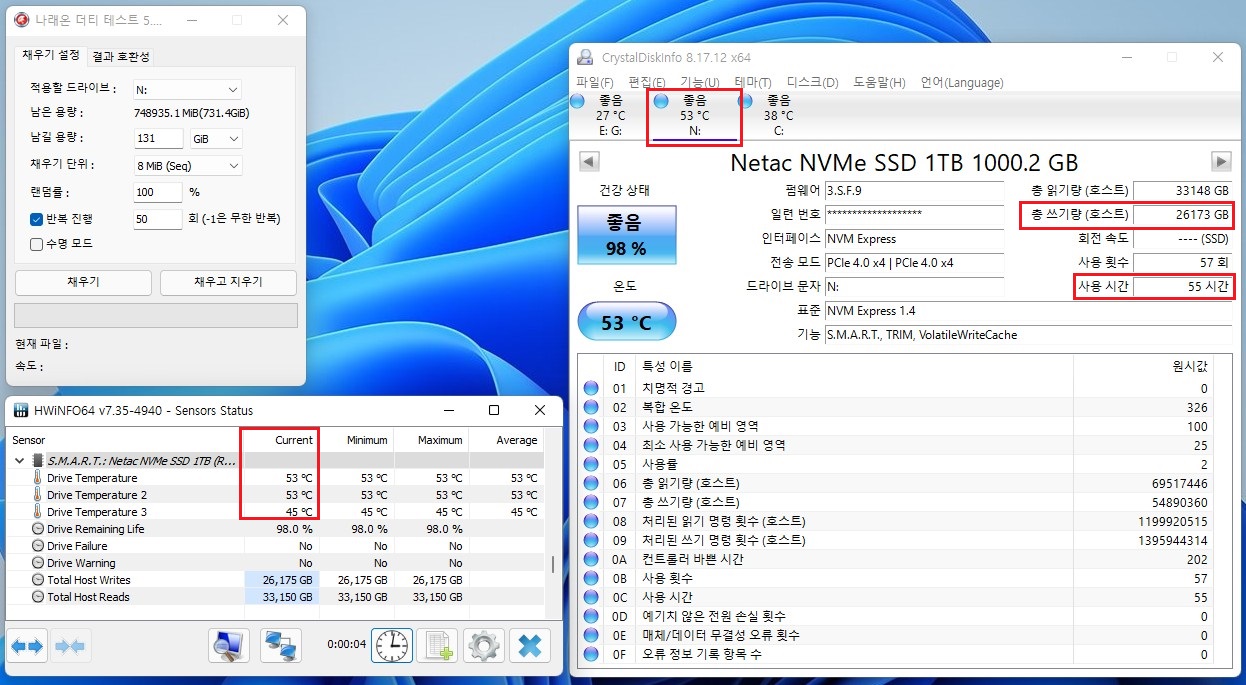Image resolution: width=1246 pixels, height=685 pixels.
Task: Click icon beside Drive Remaining Life
Action: click(38, 529)
